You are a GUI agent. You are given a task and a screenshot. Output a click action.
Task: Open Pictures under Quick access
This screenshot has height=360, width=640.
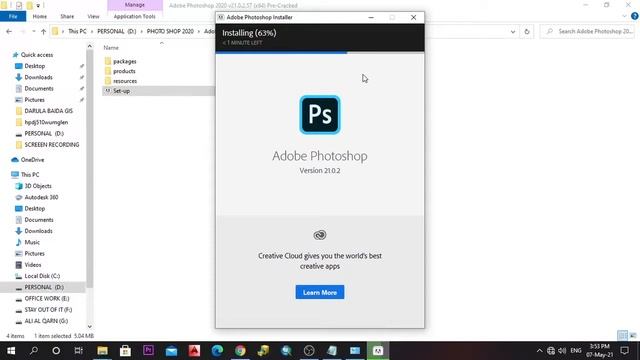pyautogui.click(x=34, y=100)
